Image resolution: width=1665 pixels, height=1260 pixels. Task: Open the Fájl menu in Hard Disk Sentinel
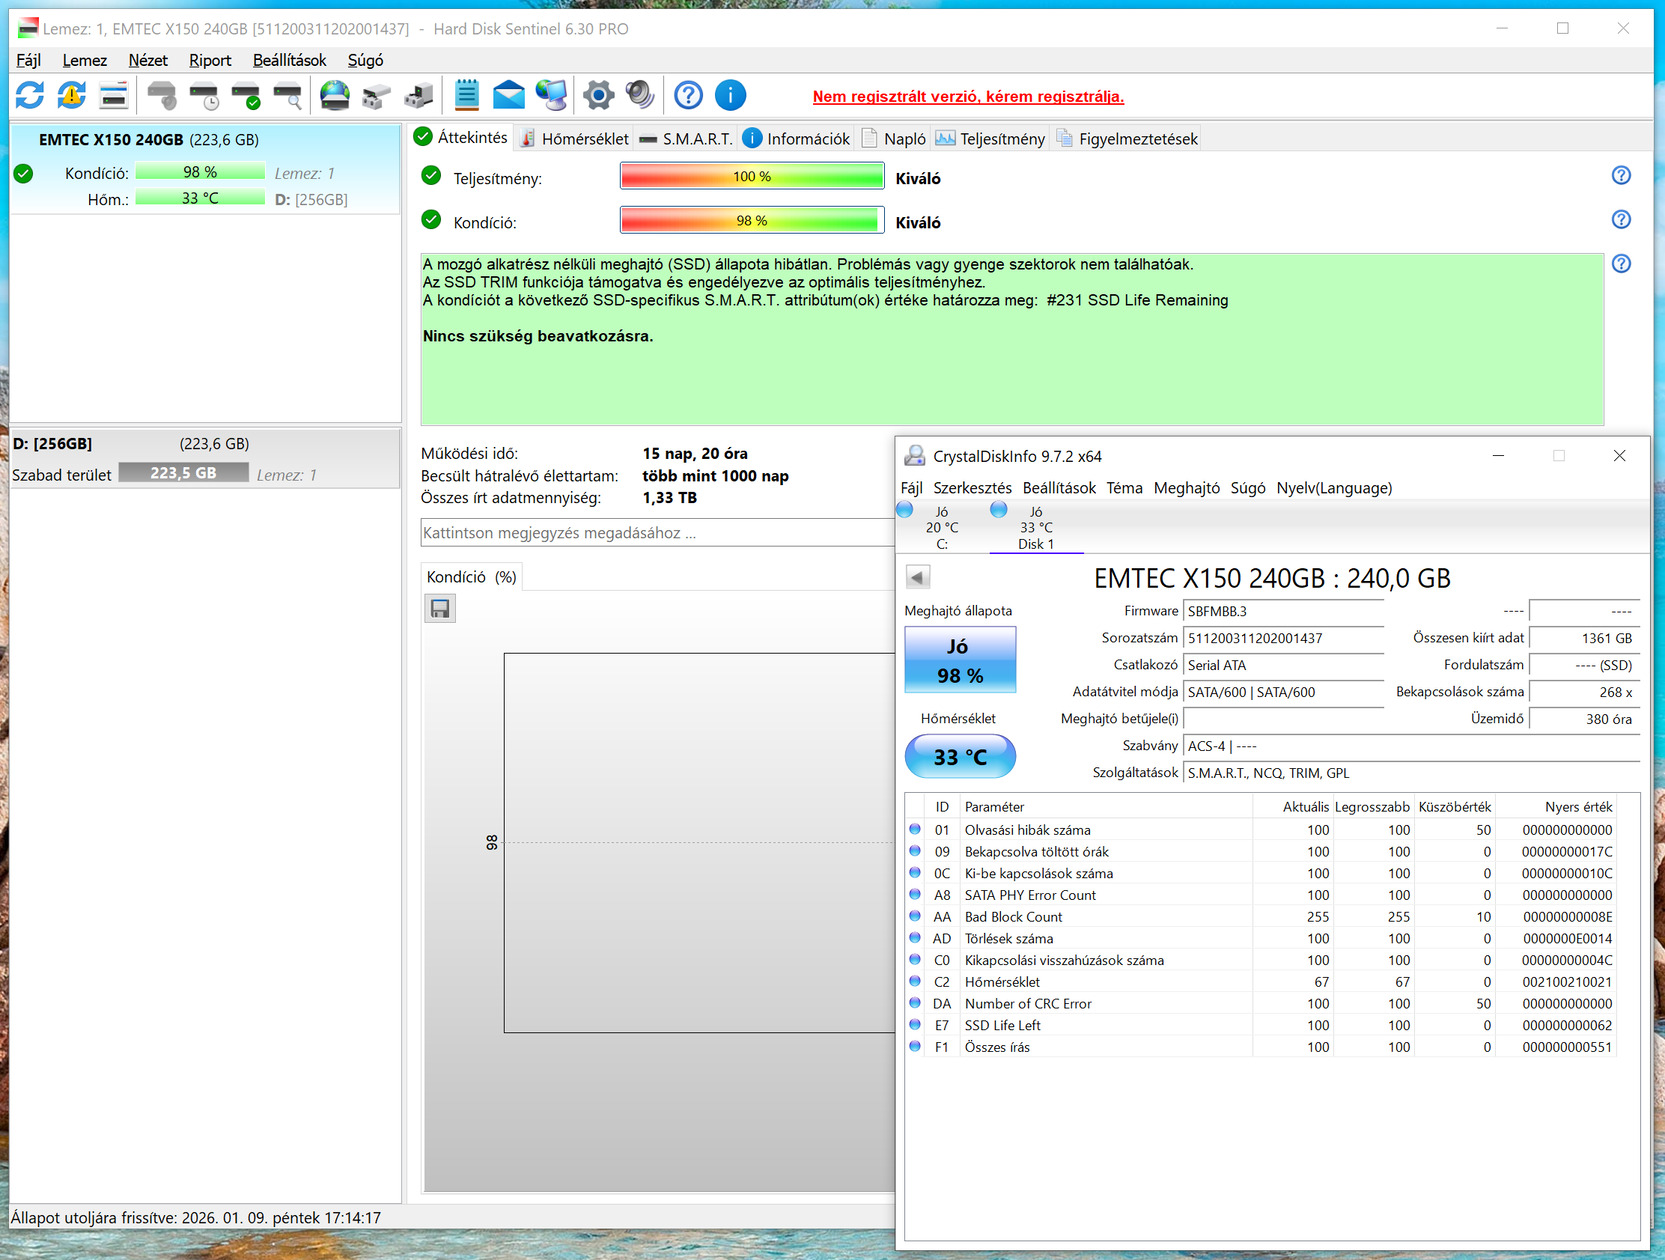point(28,60)
